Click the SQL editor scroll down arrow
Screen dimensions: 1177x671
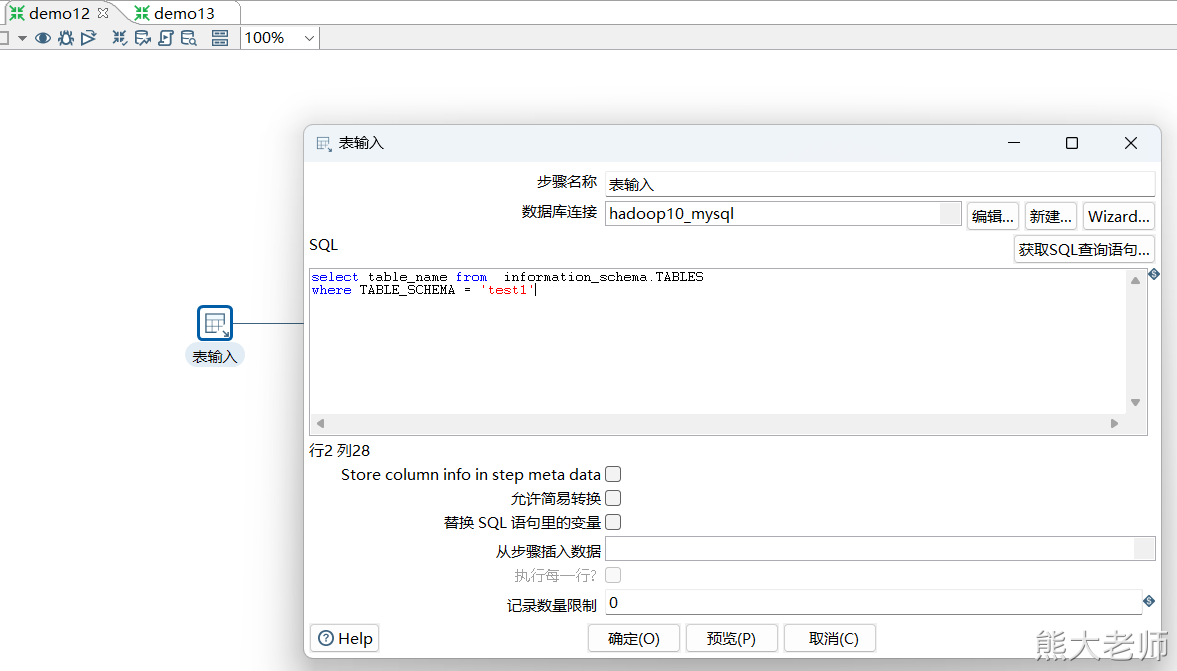tap(1135, 403)
